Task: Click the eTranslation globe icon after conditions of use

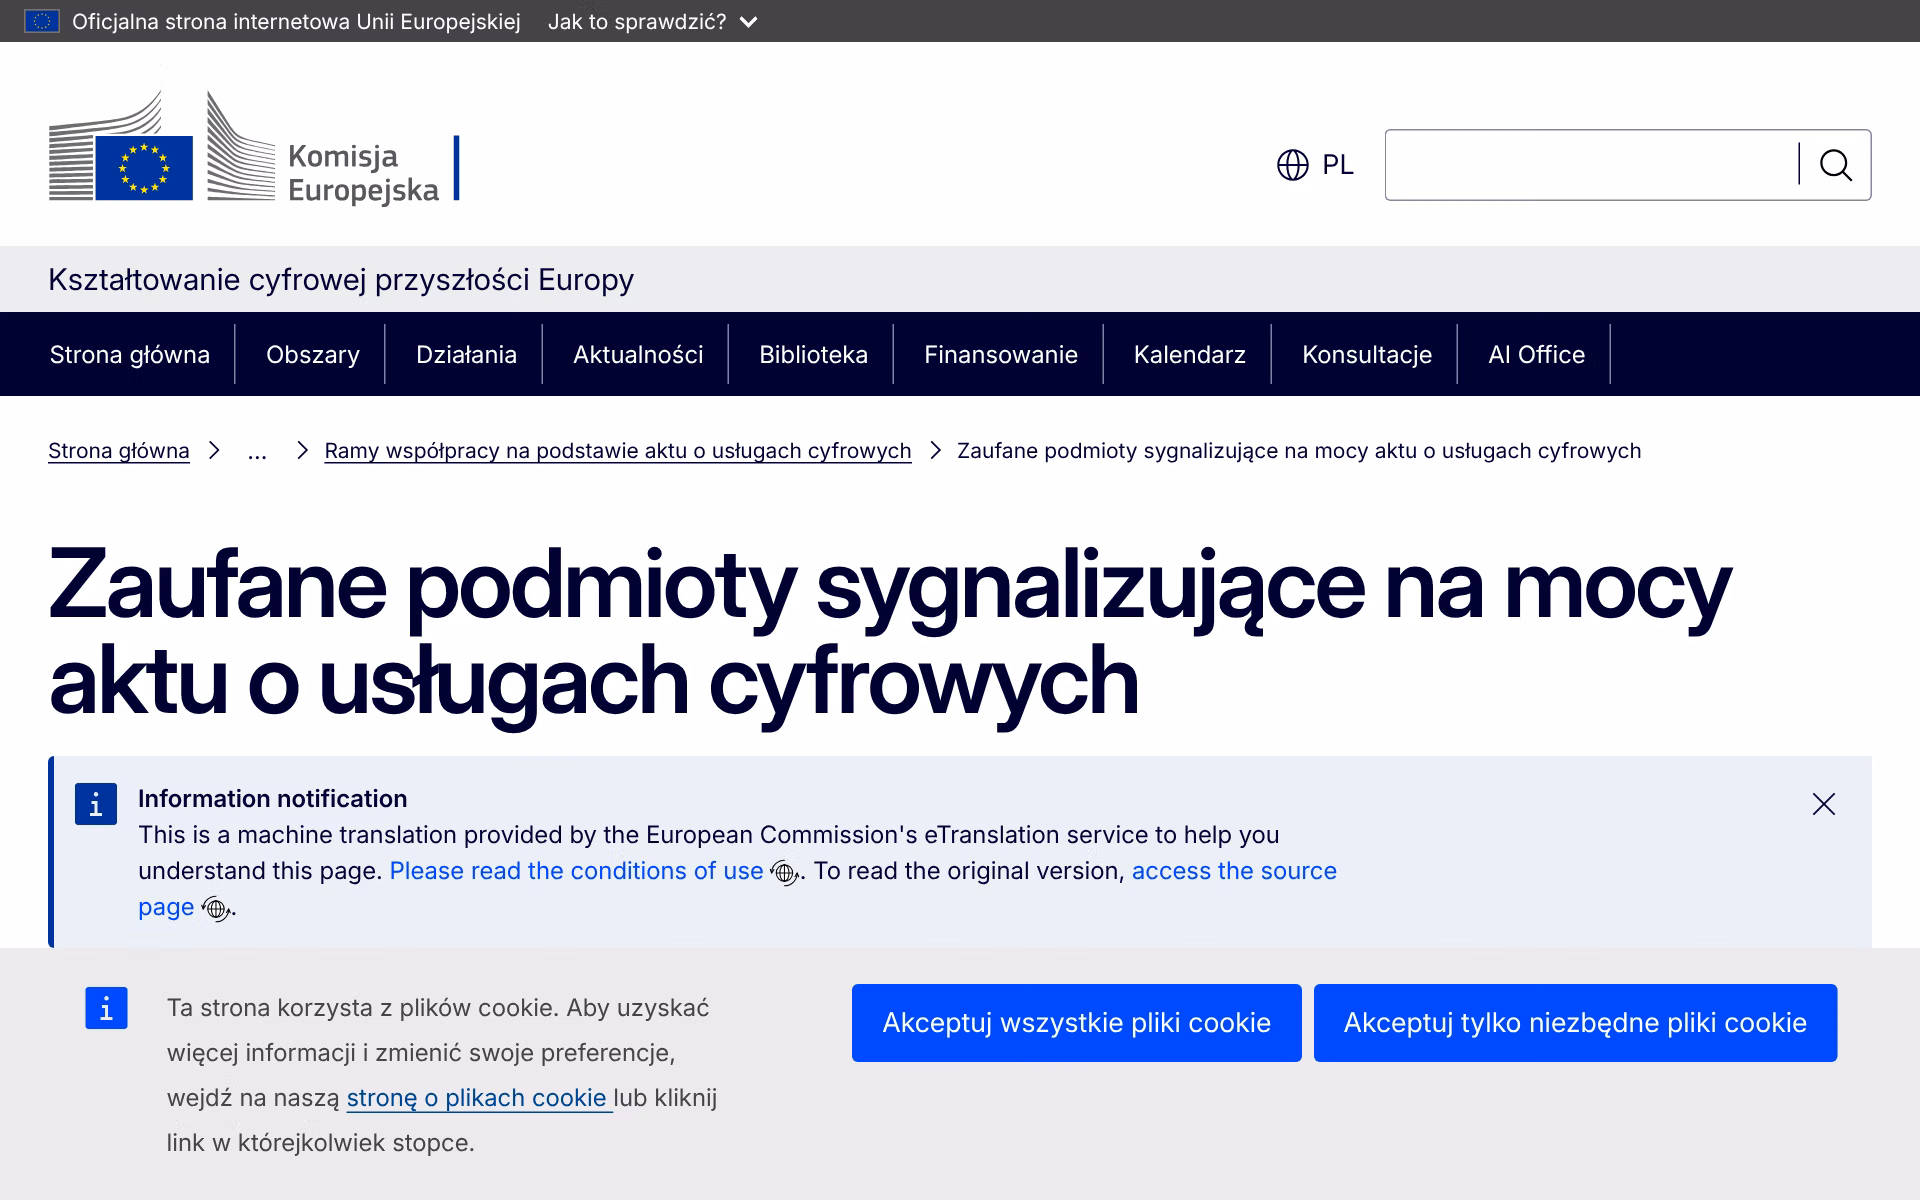Action: coord(785,873)
